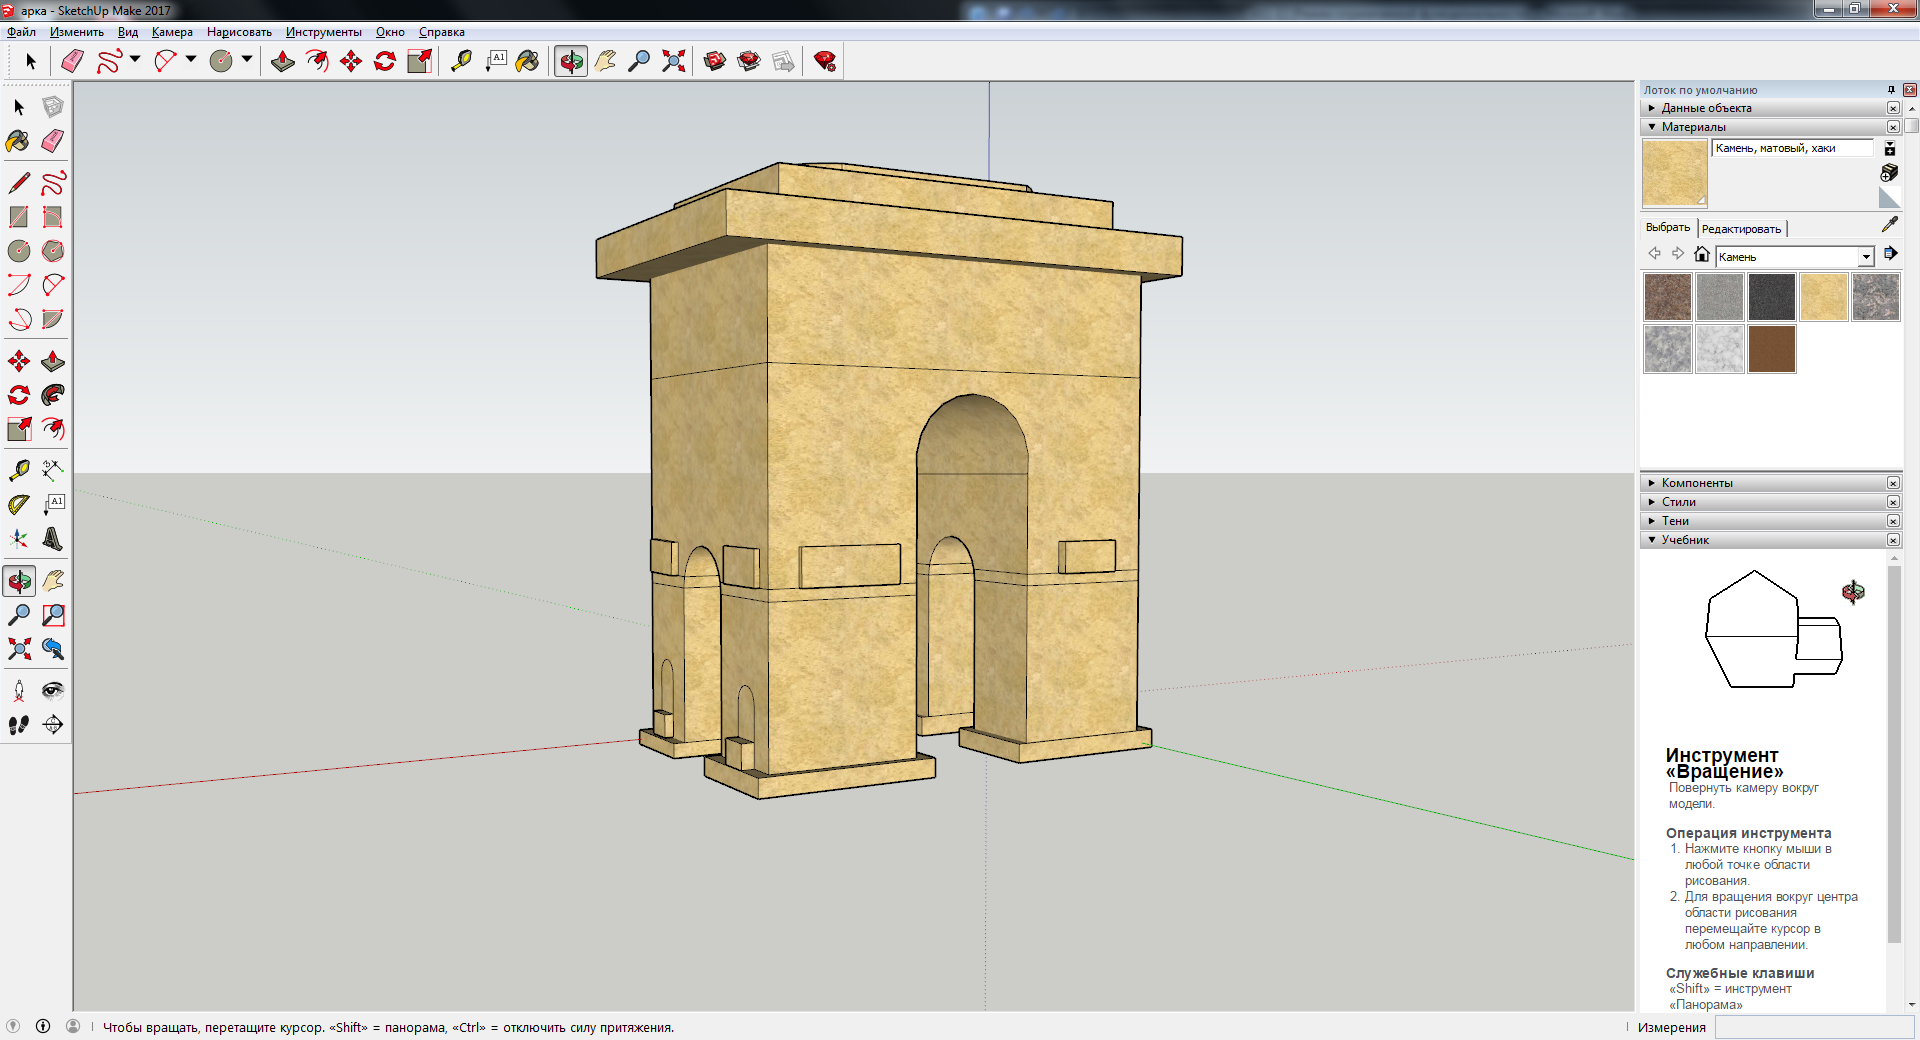Open dropdown arrow beside the freehand line tool
The width and height of the screenshot is (1920, 1040).
pos(135,59)
